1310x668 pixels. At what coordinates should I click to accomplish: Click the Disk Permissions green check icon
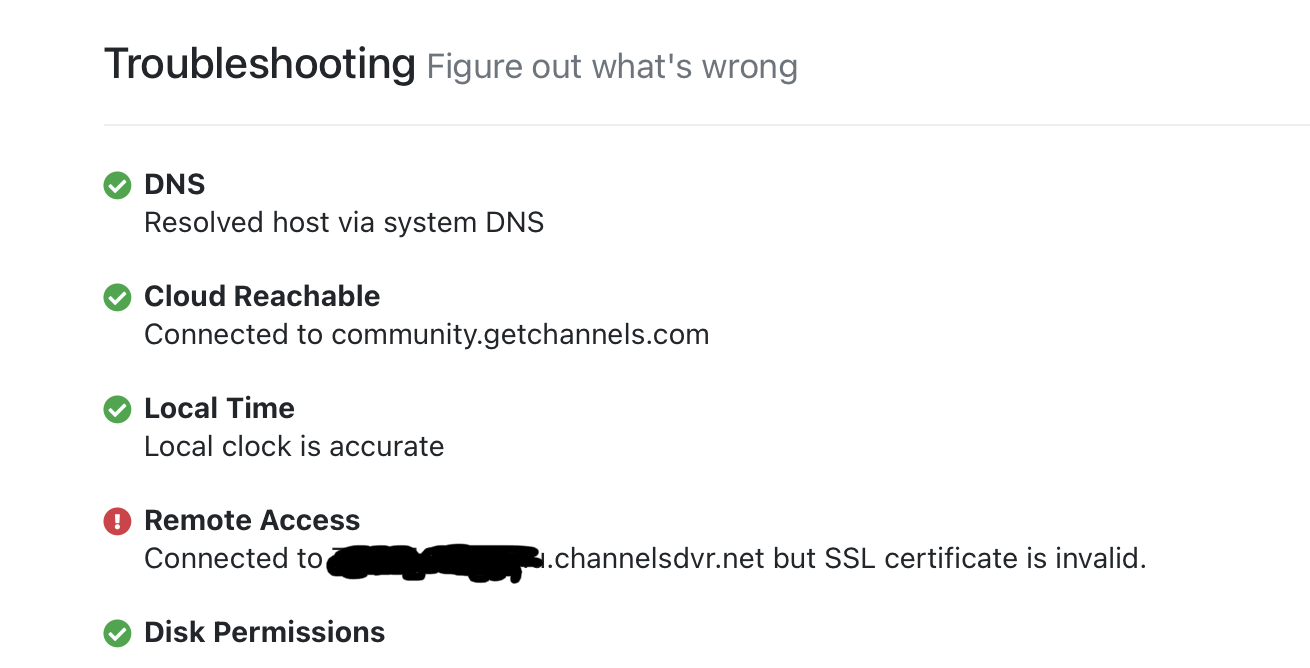pyautogui.click(x=117, y=633)
